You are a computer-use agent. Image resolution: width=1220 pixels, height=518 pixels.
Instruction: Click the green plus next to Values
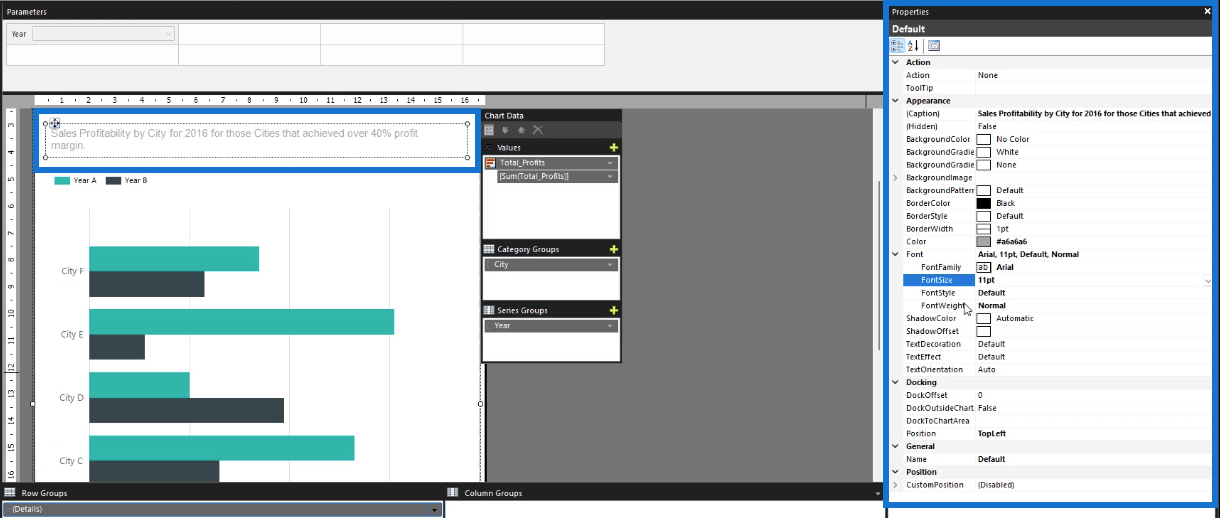click(x=614, y=147)
